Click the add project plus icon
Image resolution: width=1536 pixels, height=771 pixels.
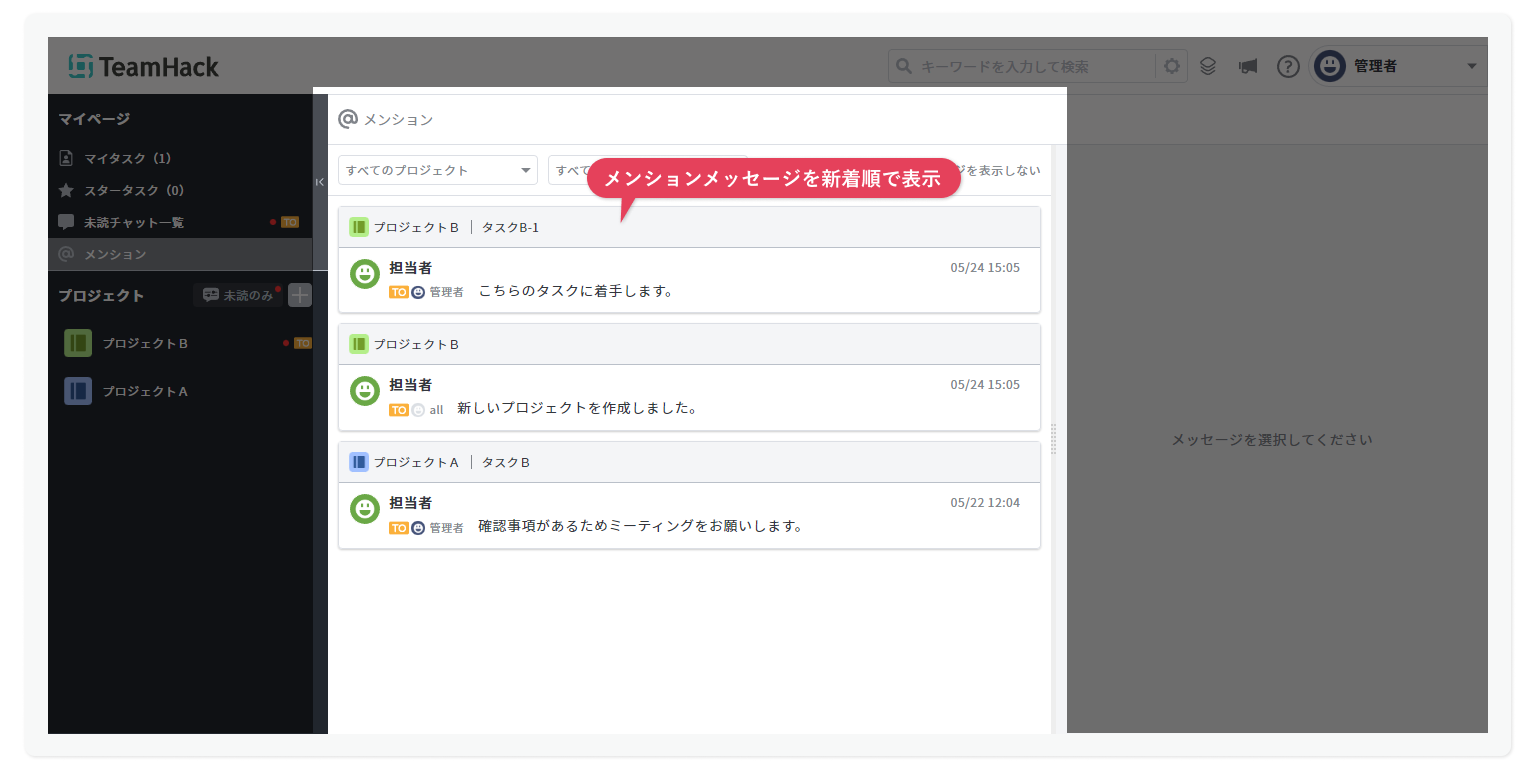tap(300, 295)
